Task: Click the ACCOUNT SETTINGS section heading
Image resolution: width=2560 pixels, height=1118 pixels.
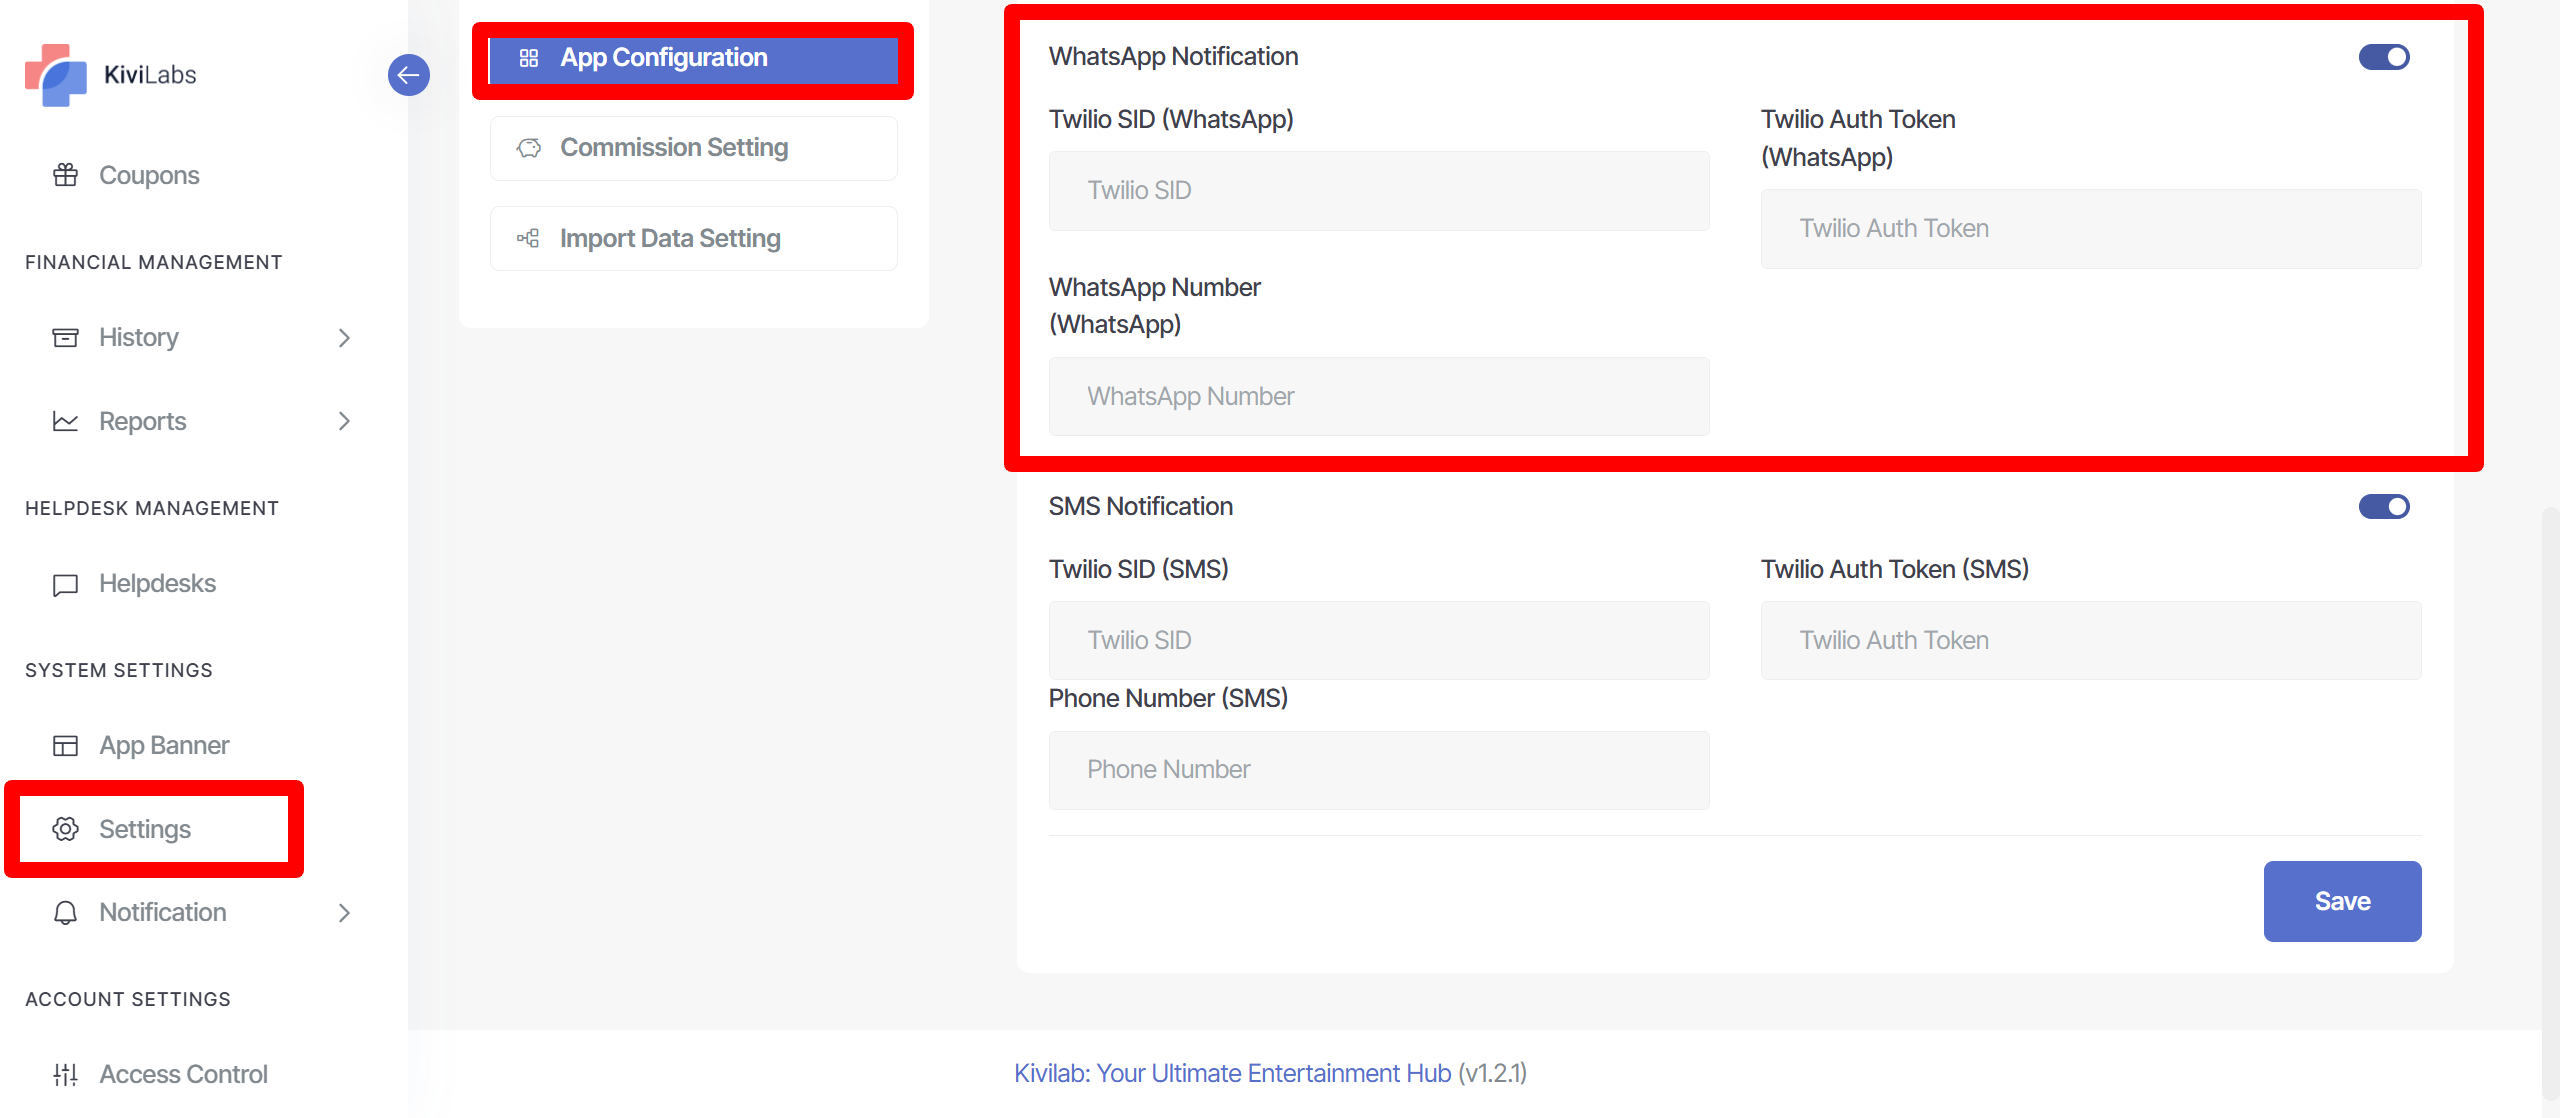Action: [128, 1000]
